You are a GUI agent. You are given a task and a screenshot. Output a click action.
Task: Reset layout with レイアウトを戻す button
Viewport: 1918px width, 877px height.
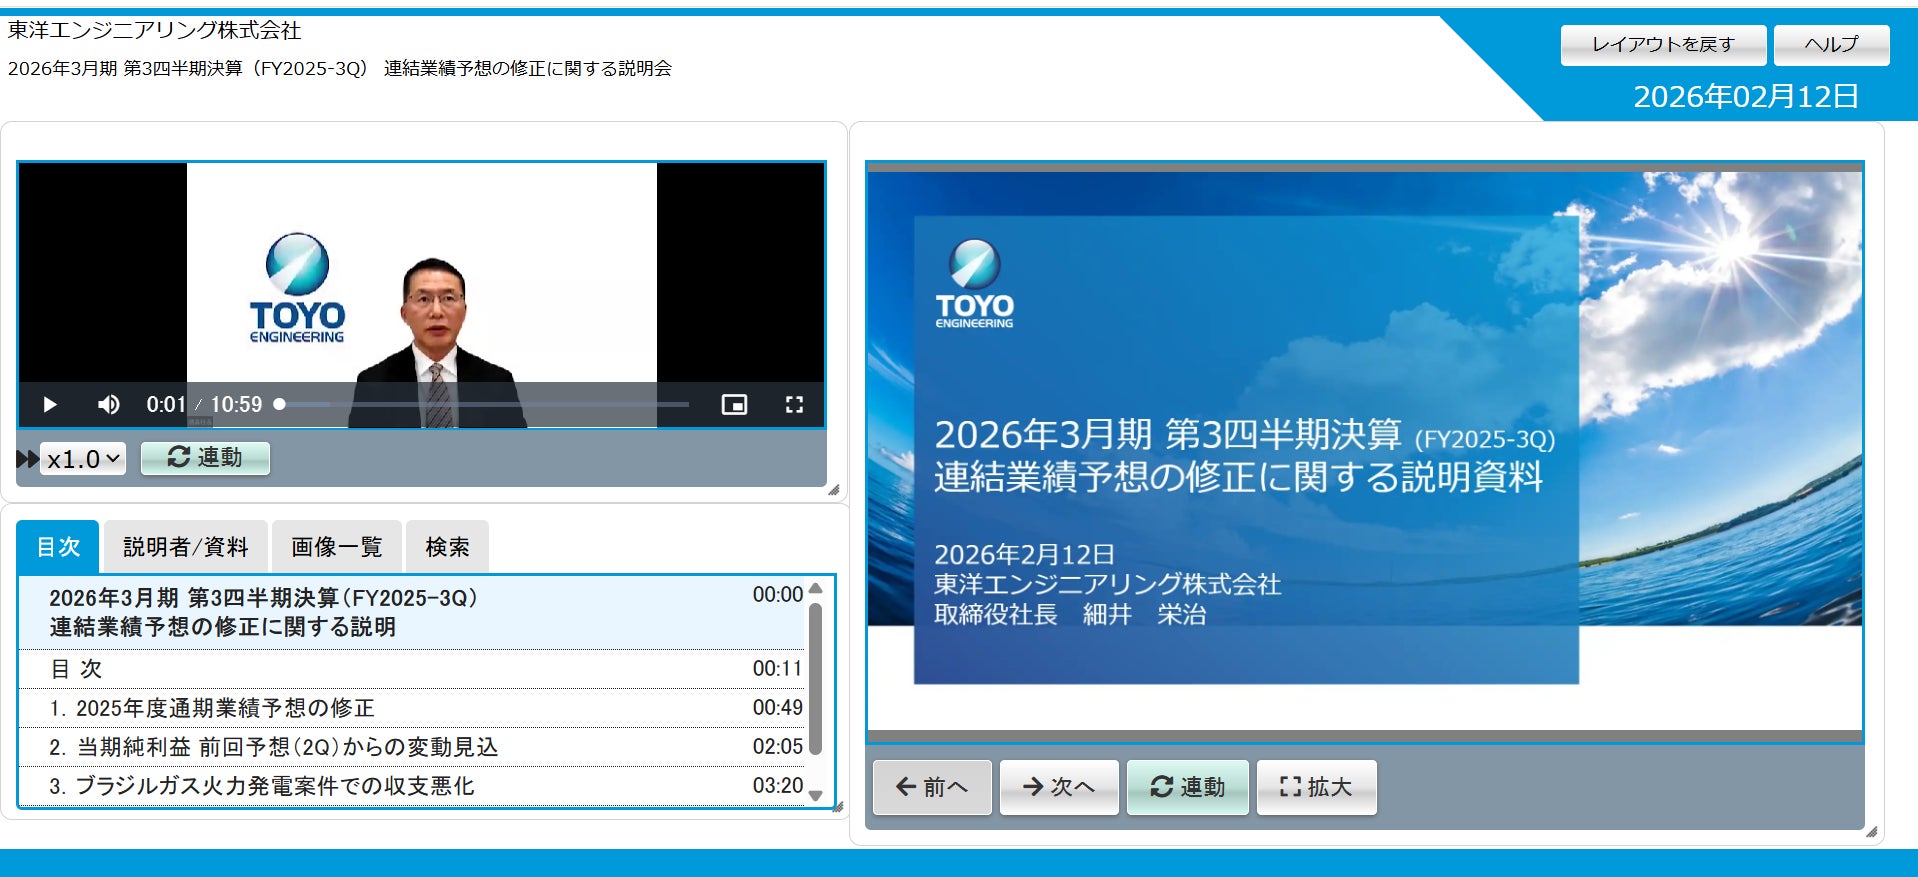coord(1663,45)
